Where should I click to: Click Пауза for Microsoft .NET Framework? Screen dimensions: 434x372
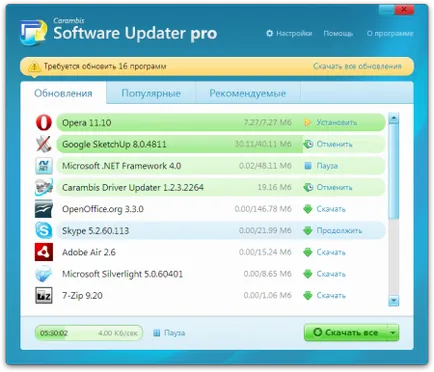click(327, 166)
